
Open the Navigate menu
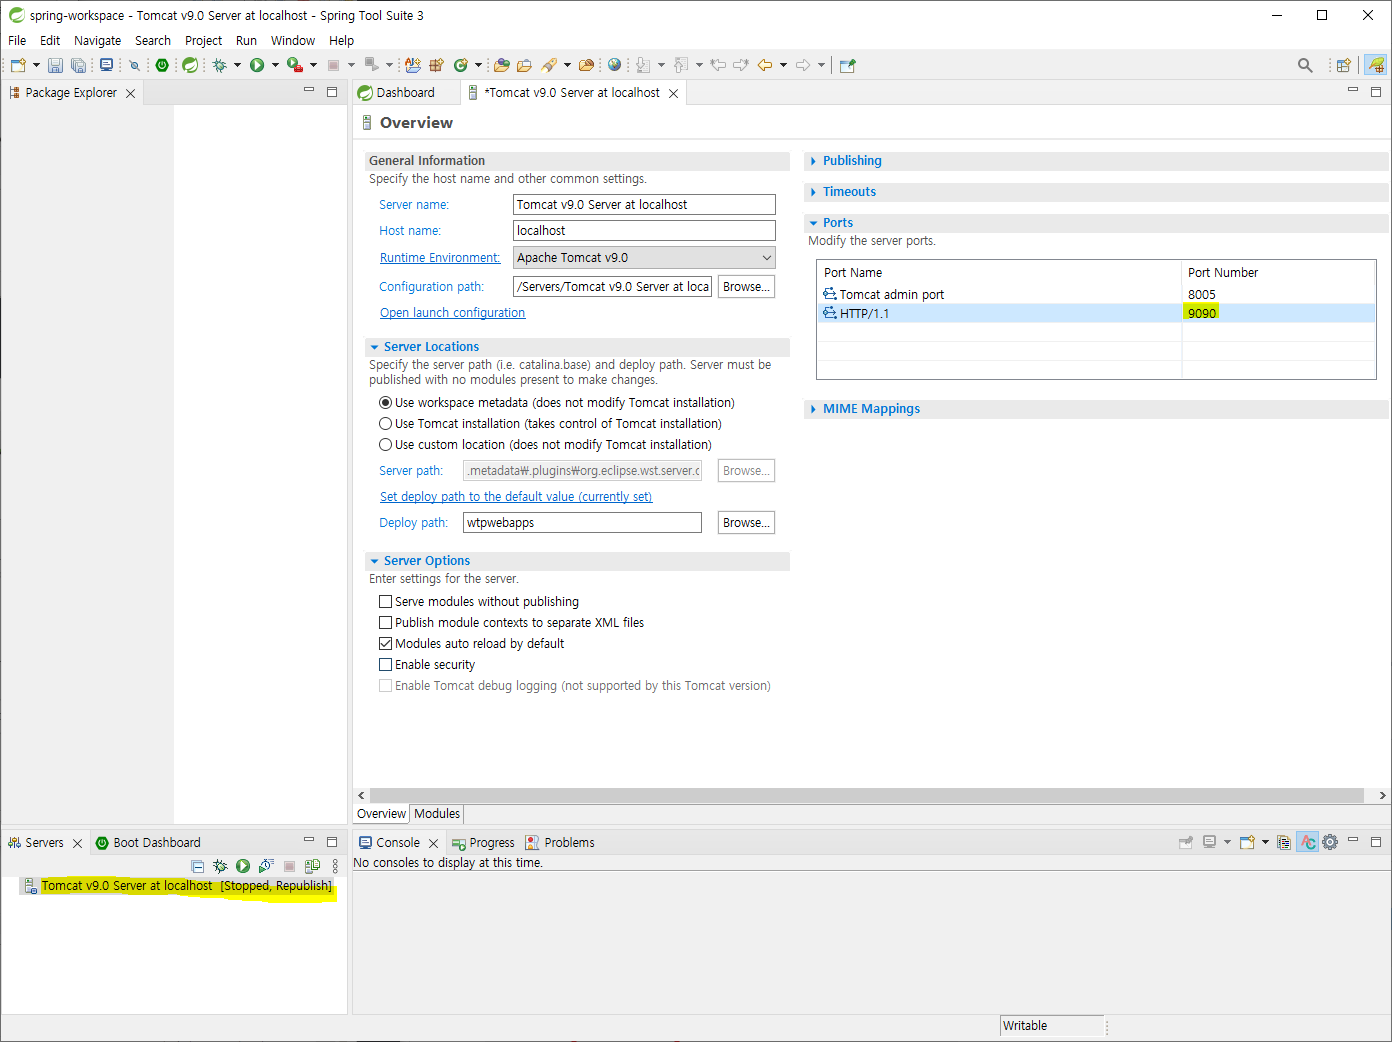click(x=97, y=40)
